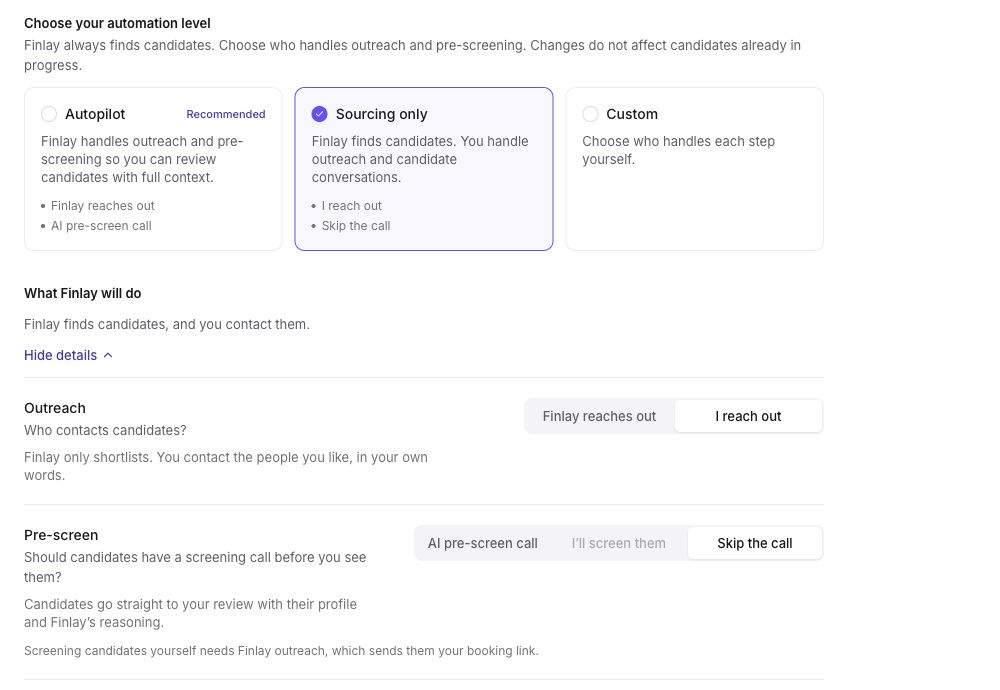Select the Custom radio button
This screenshot has width=1000, height=690.
click(x=591, y=114)
